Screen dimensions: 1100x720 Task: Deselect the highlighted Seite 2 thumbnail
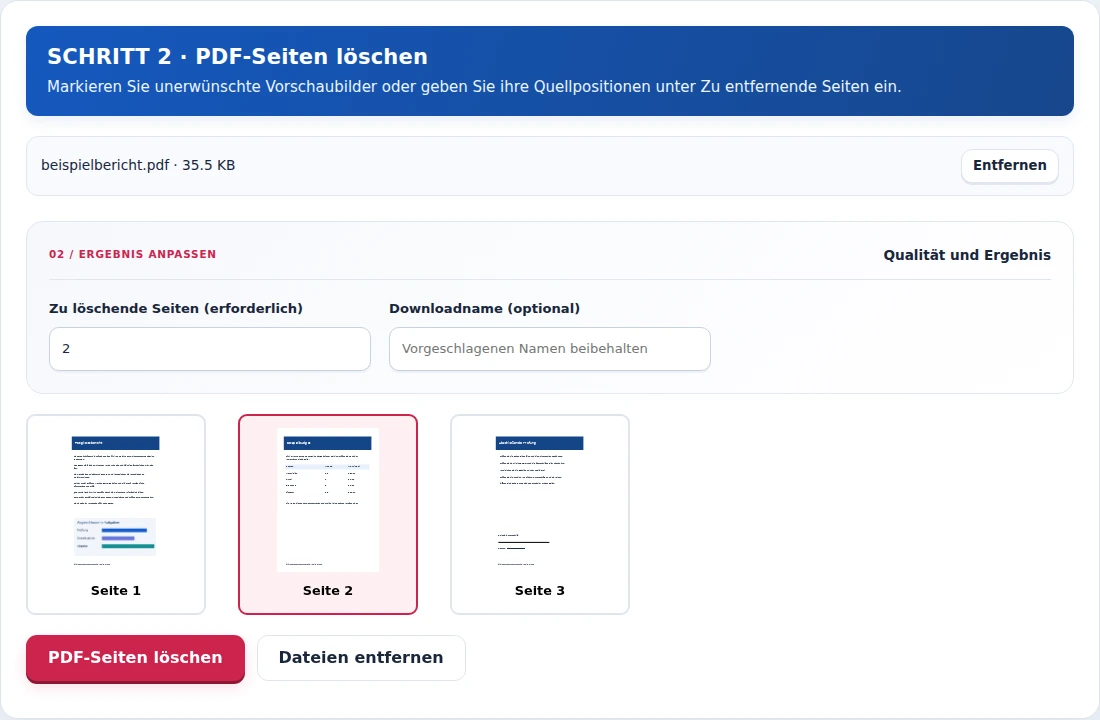click(x=328, y=514)
